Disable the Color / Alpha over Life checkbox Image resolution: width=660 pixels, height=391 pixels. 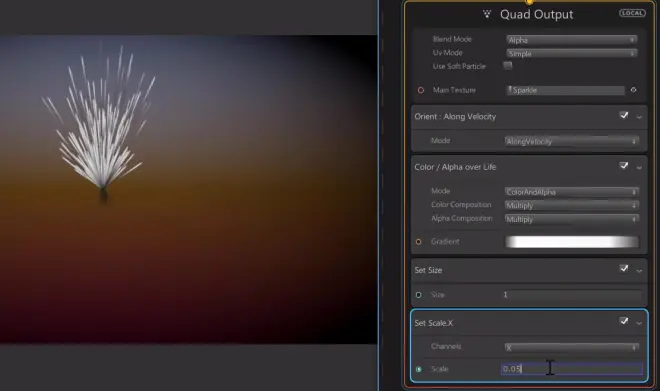(x=624, y=166)
